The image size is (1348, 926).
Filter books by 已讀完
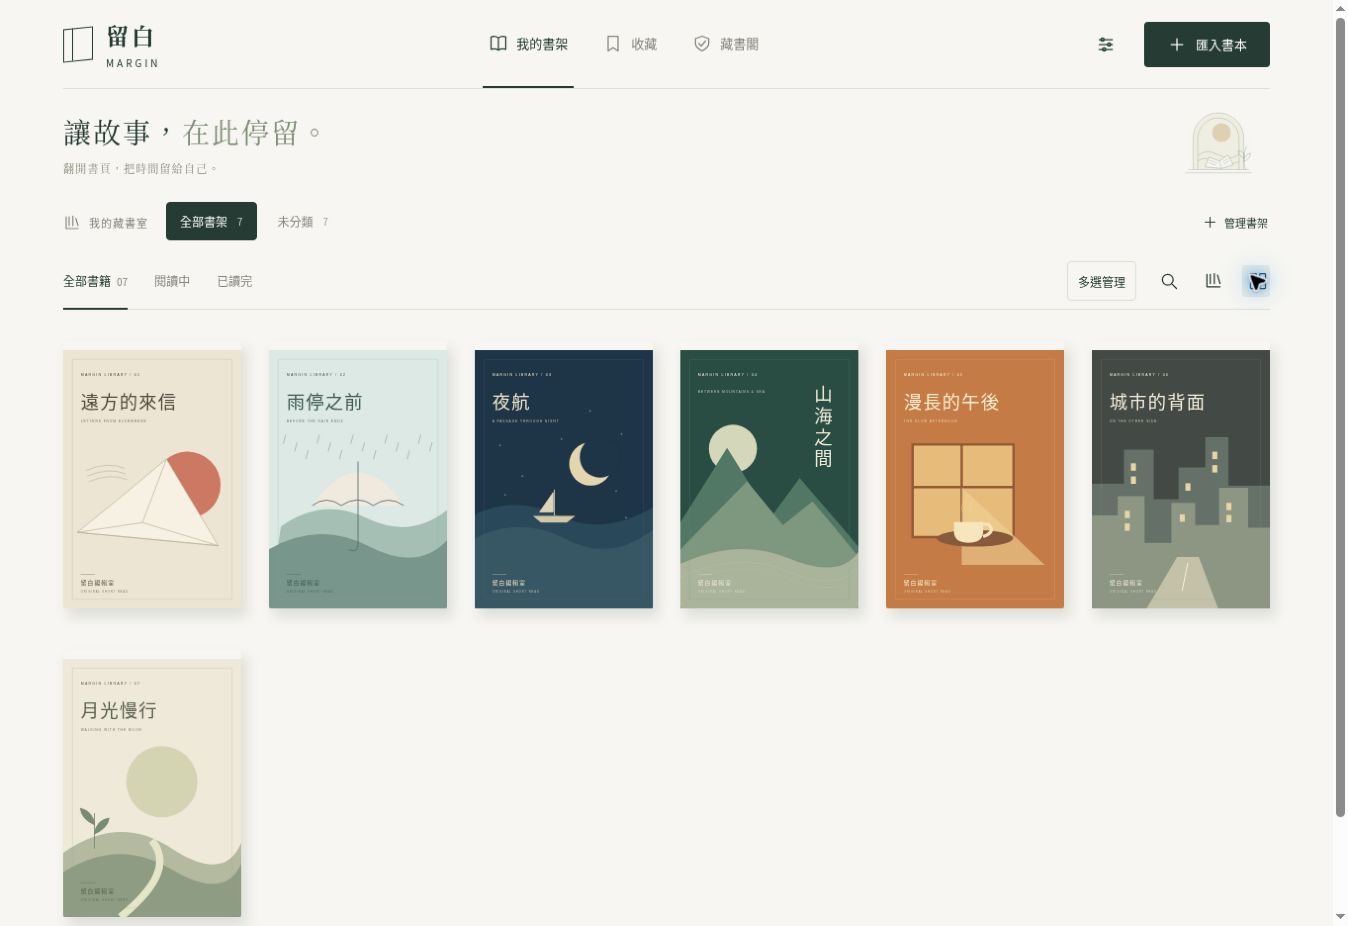point(235,282)
